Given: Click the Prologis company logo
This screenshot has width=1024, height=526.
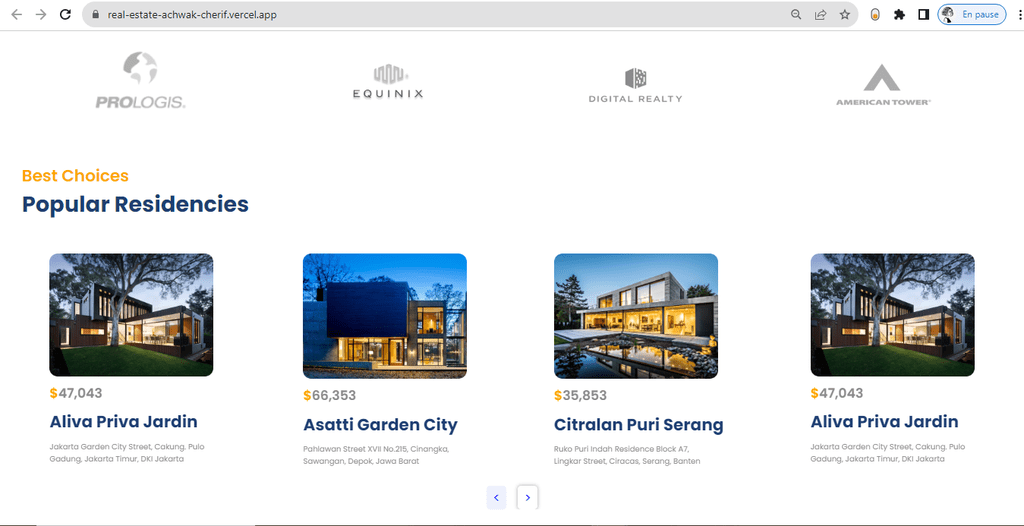Looking at the screenshot, I should pos(140,80).
